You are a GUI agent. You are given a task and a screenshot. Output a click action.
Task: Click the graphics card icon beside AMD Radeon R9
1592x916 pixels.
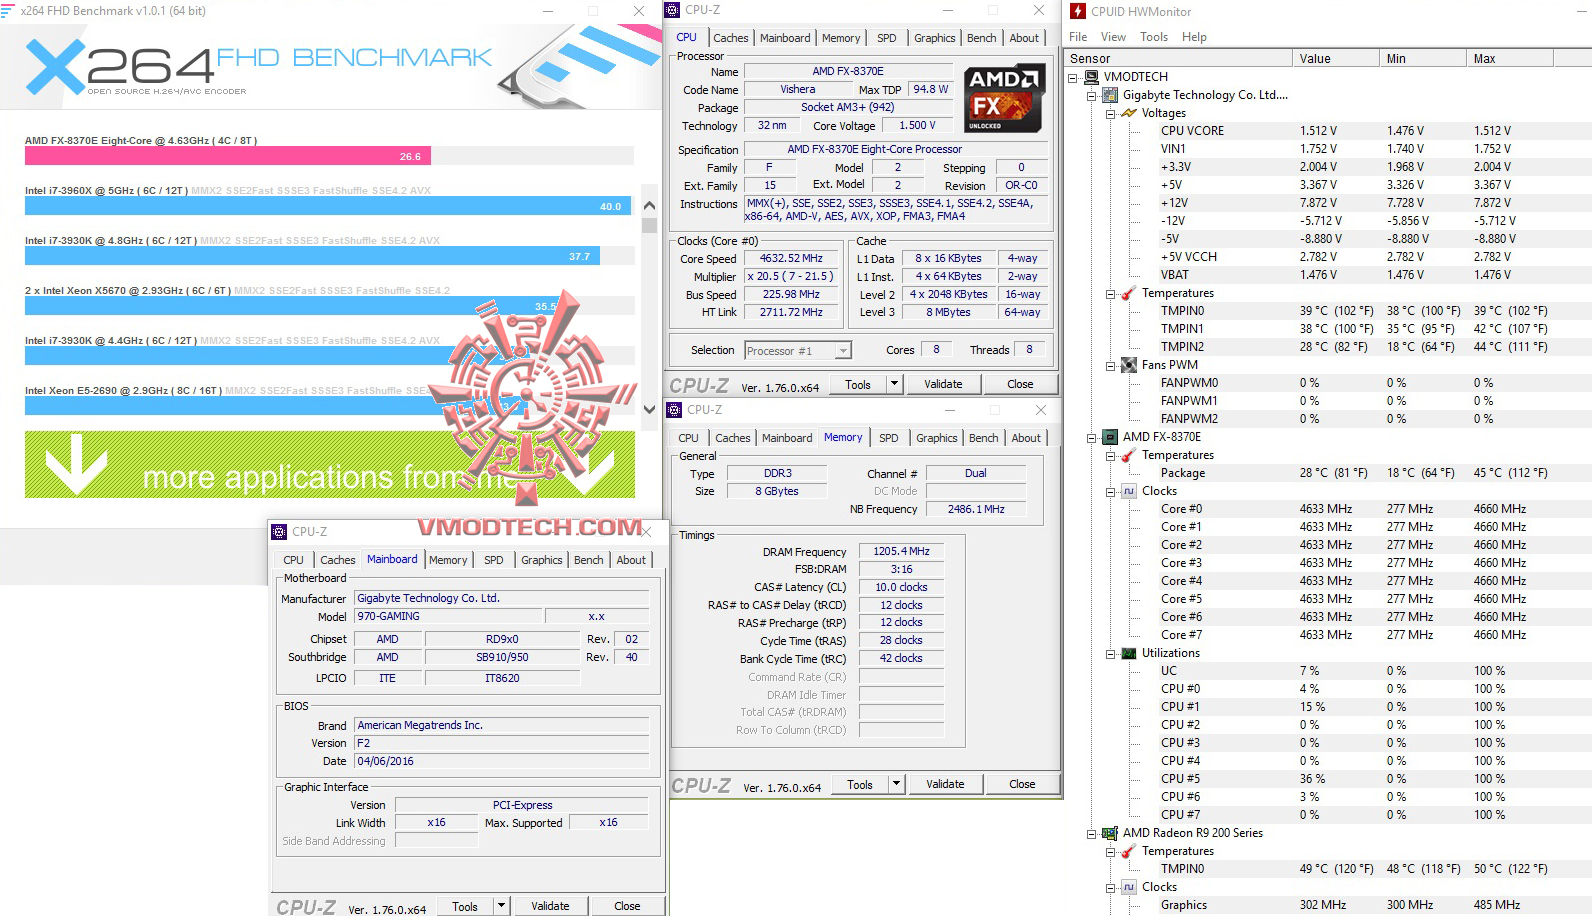coord(1109,833)
